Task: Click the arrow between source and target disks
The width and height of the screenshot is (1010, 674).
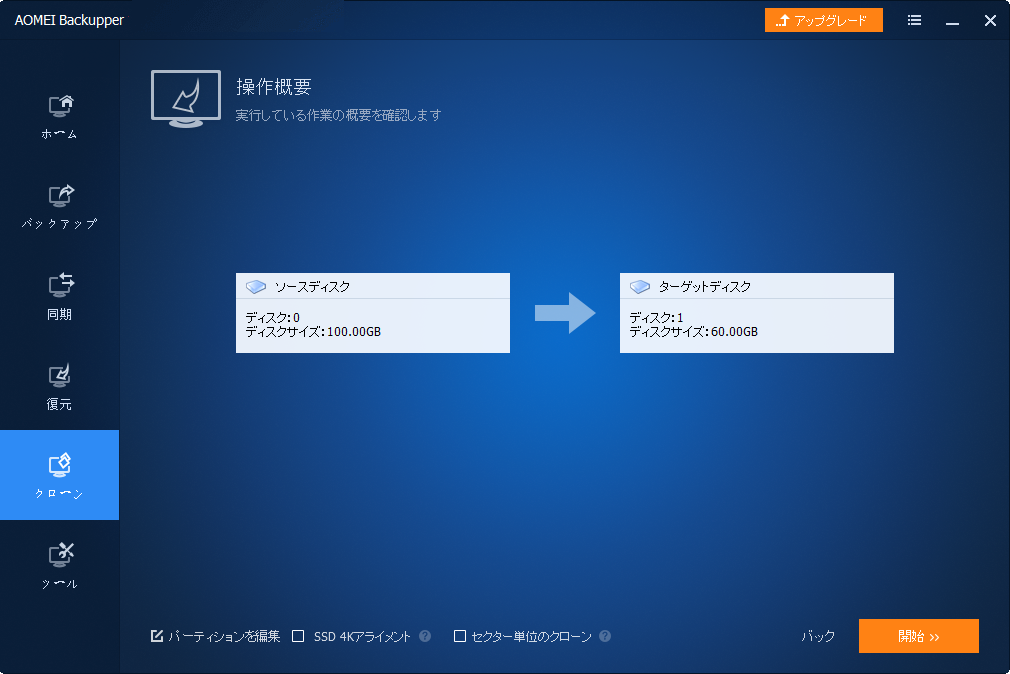Action: [x=564, y=313]
